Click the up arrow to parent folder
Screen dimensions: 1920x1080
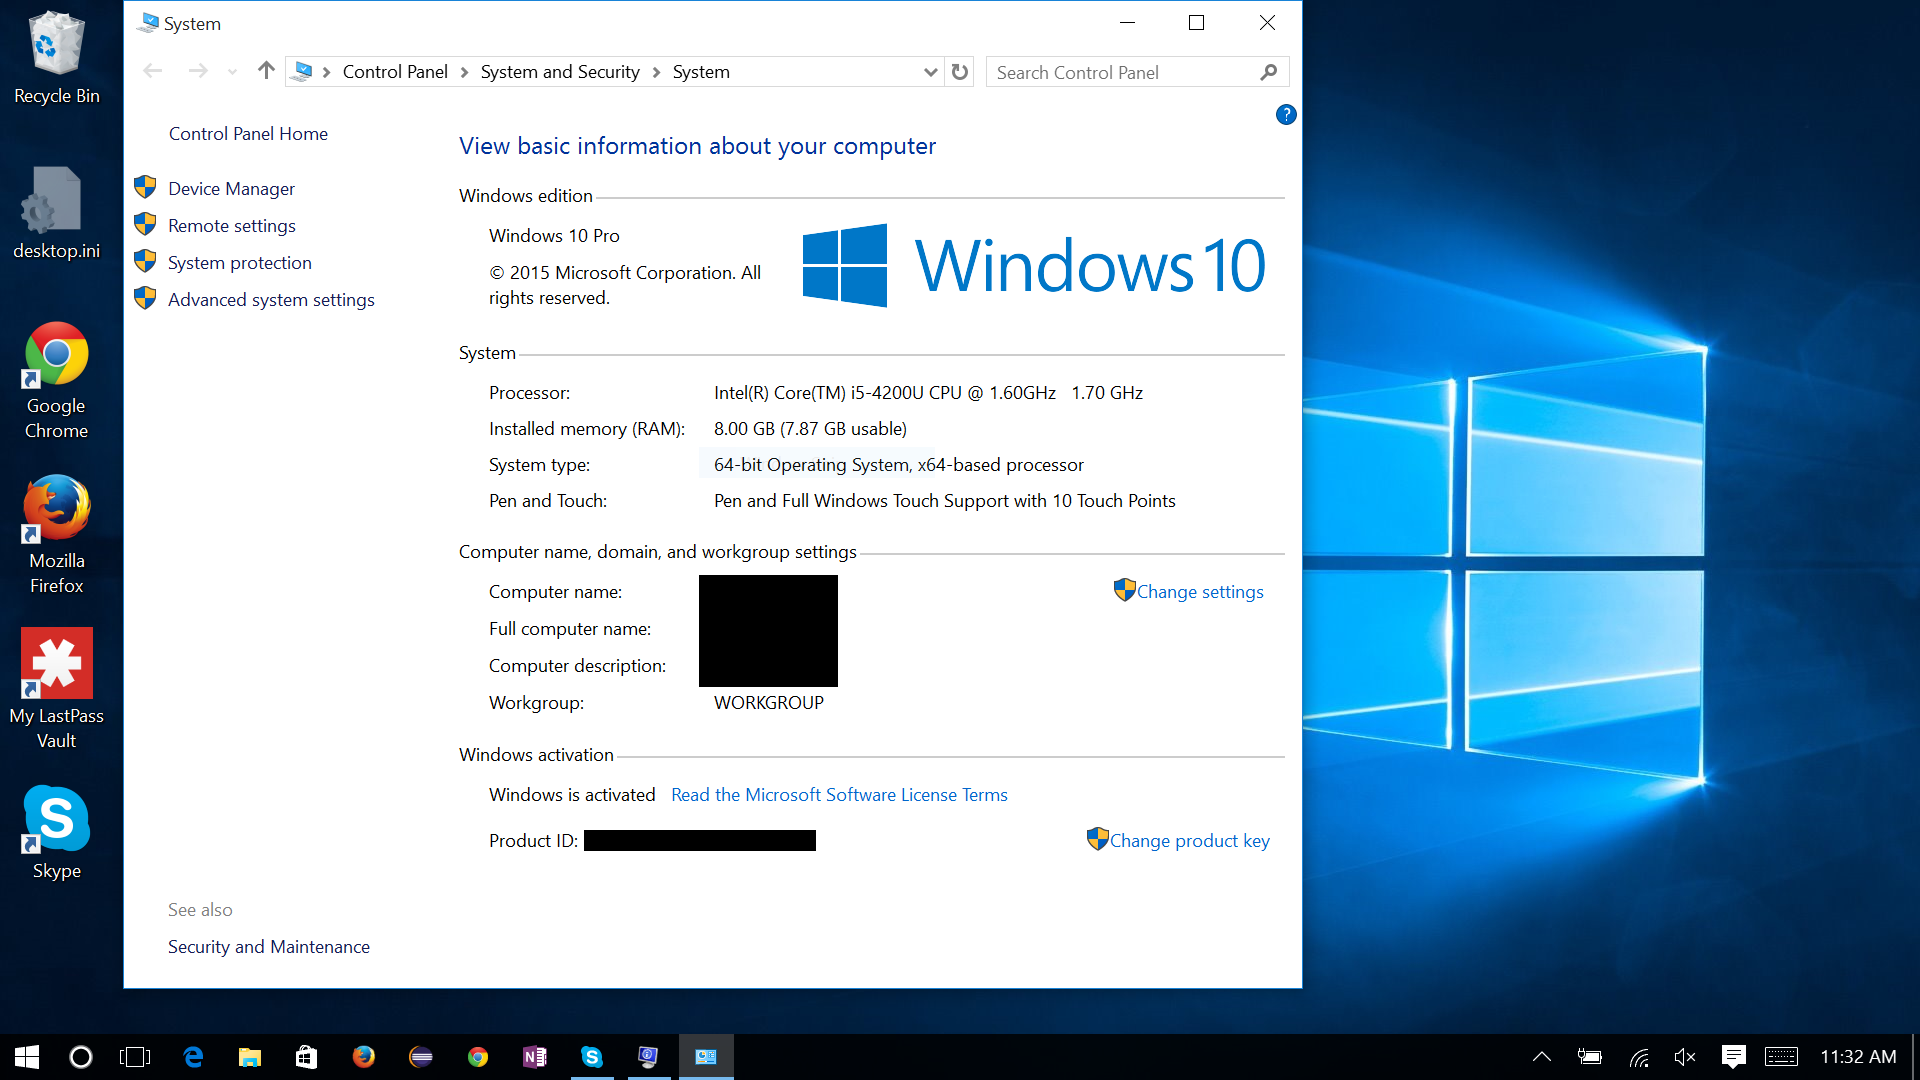coord(266,71)
